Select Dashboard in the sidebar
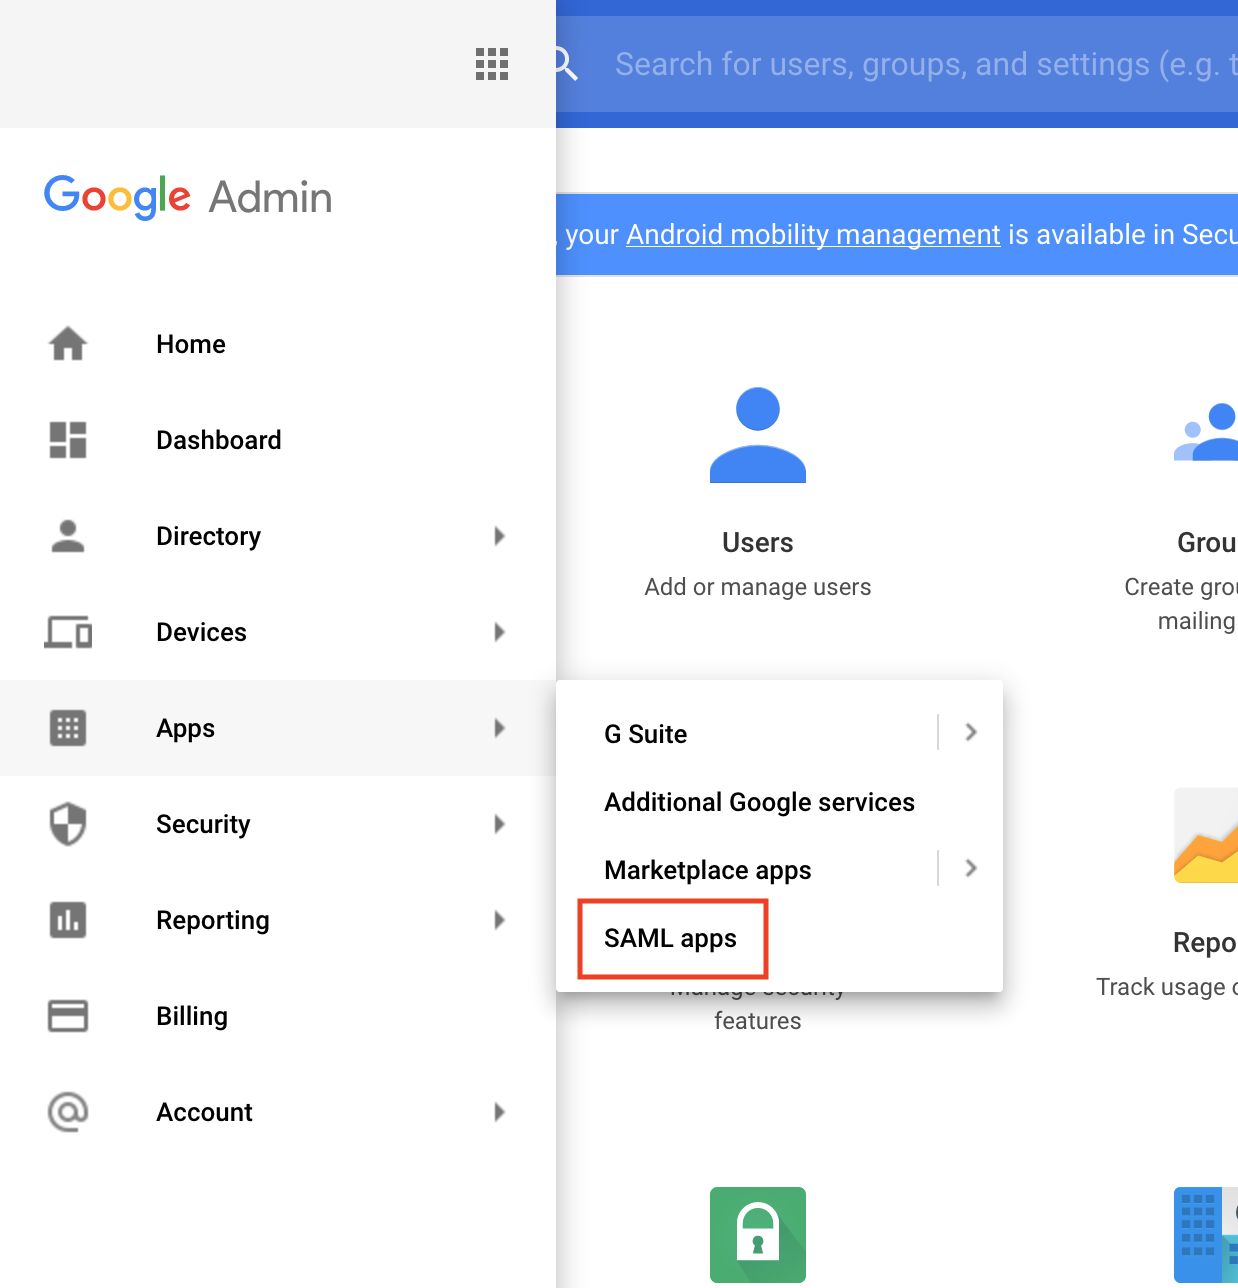This screenshot has width=1238, height=1288. pyautogui.click(x=278, y=440)
